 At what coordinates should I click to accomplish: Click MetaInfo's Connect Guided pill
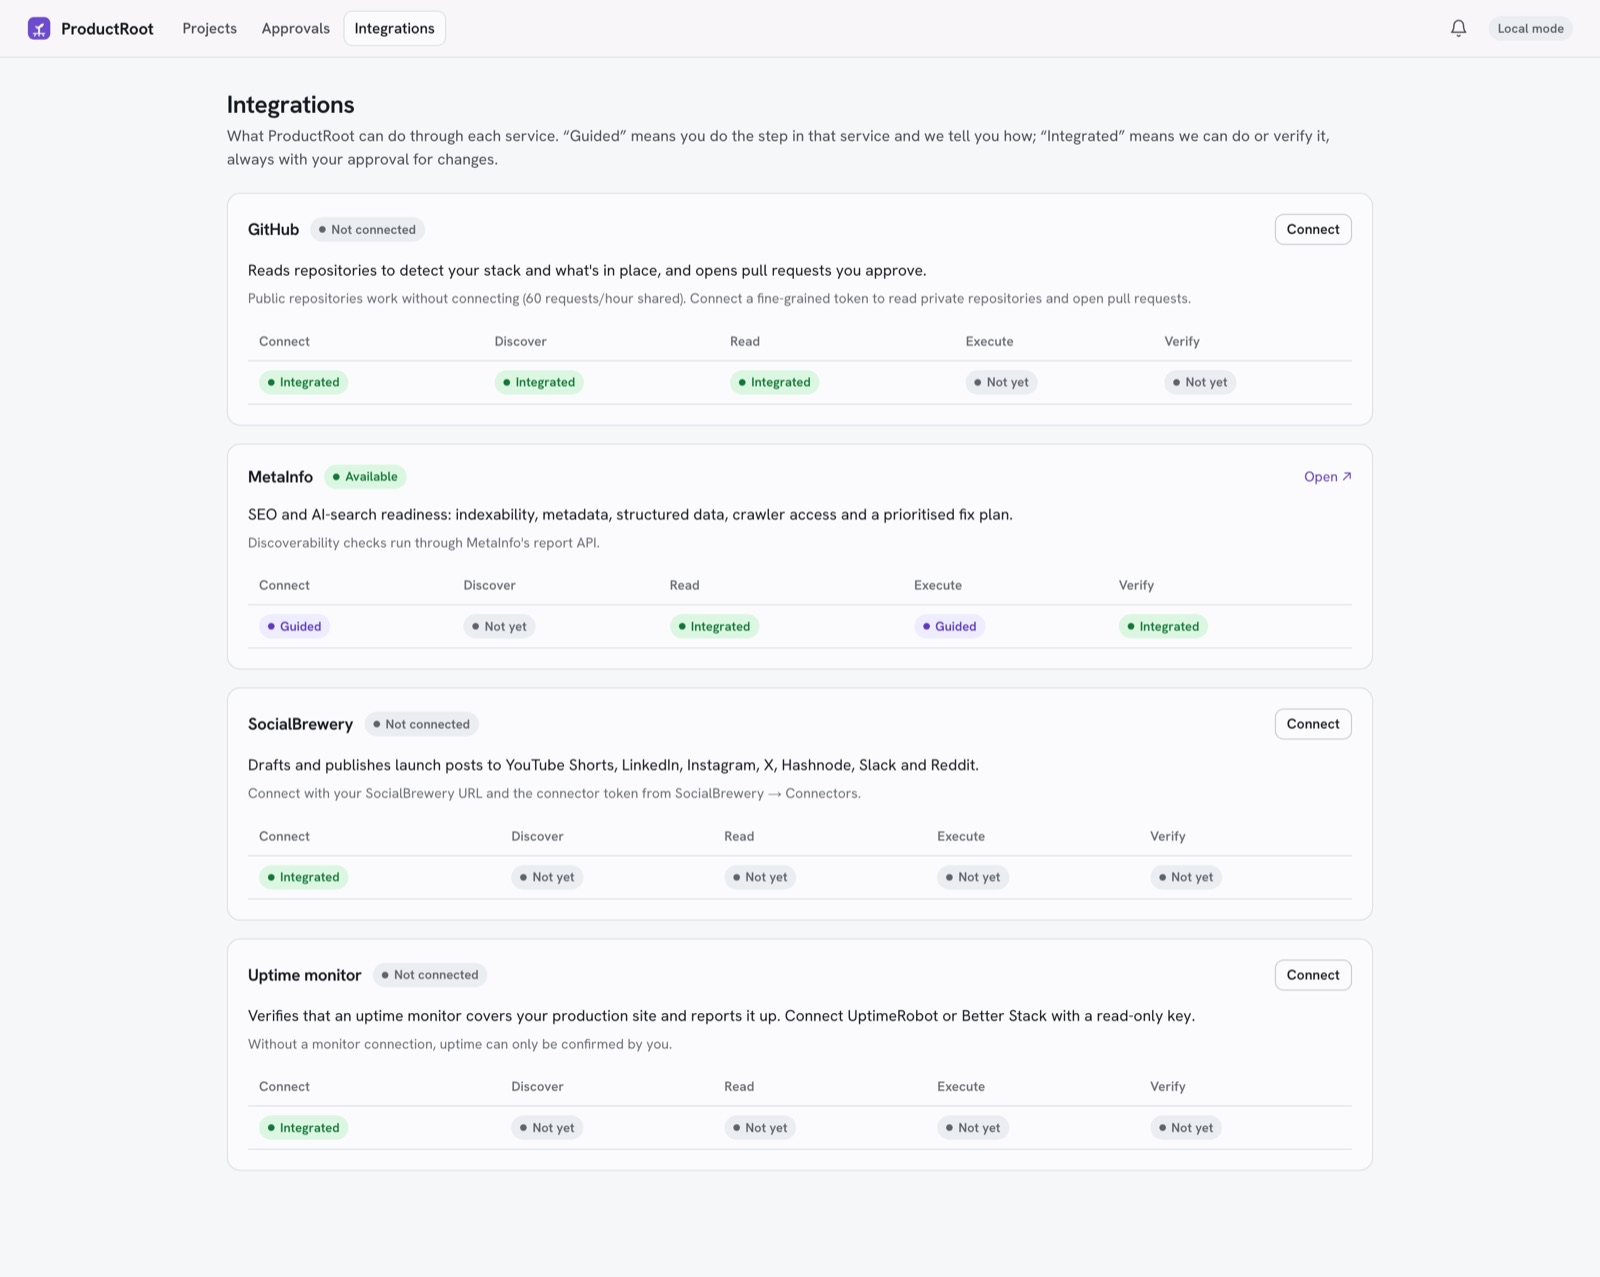click(294, 626)
